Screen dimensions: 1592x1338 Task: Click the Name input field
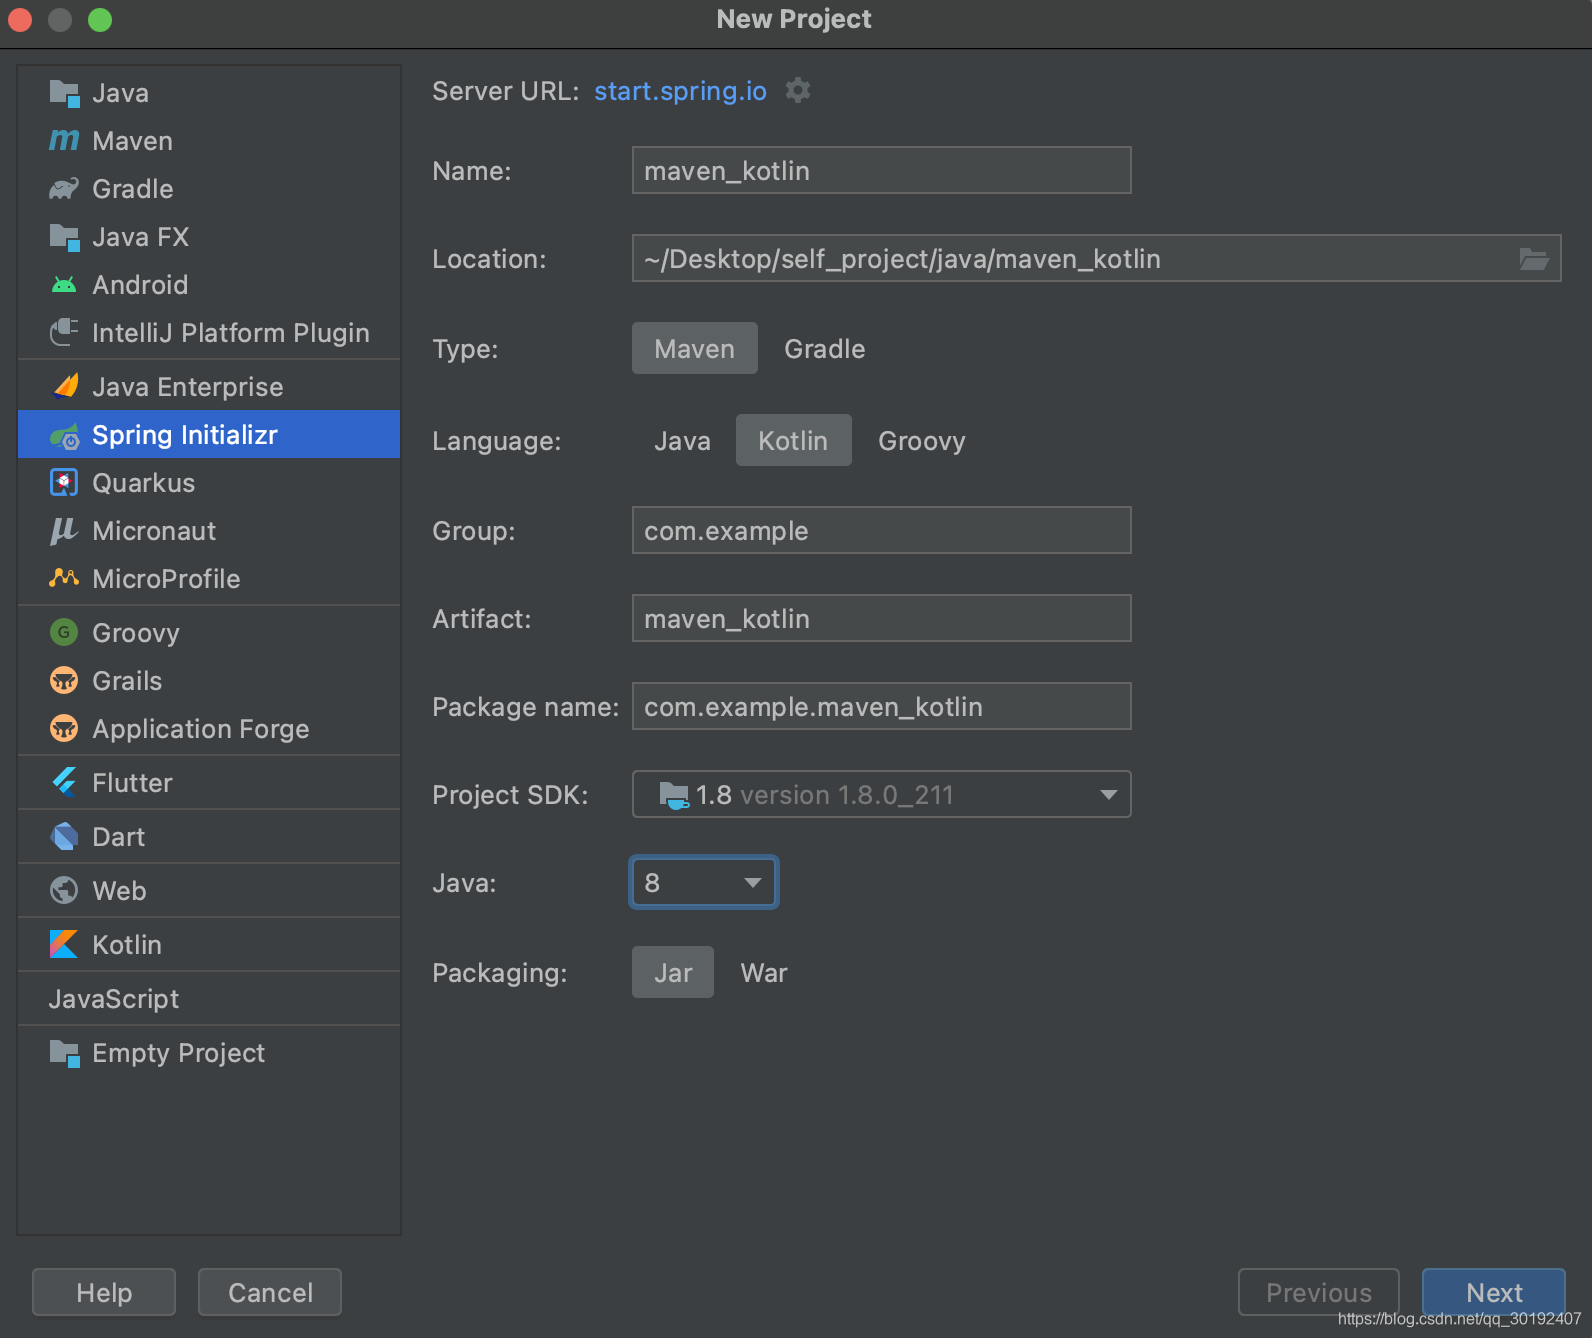tap(881, 170)
